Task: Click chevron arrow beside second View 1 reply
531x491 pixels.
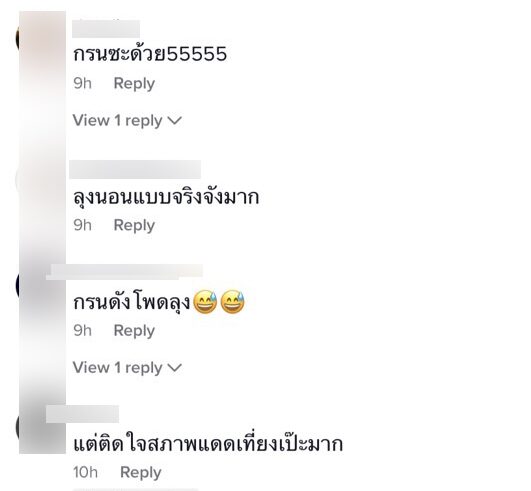Action: point(175,367)
